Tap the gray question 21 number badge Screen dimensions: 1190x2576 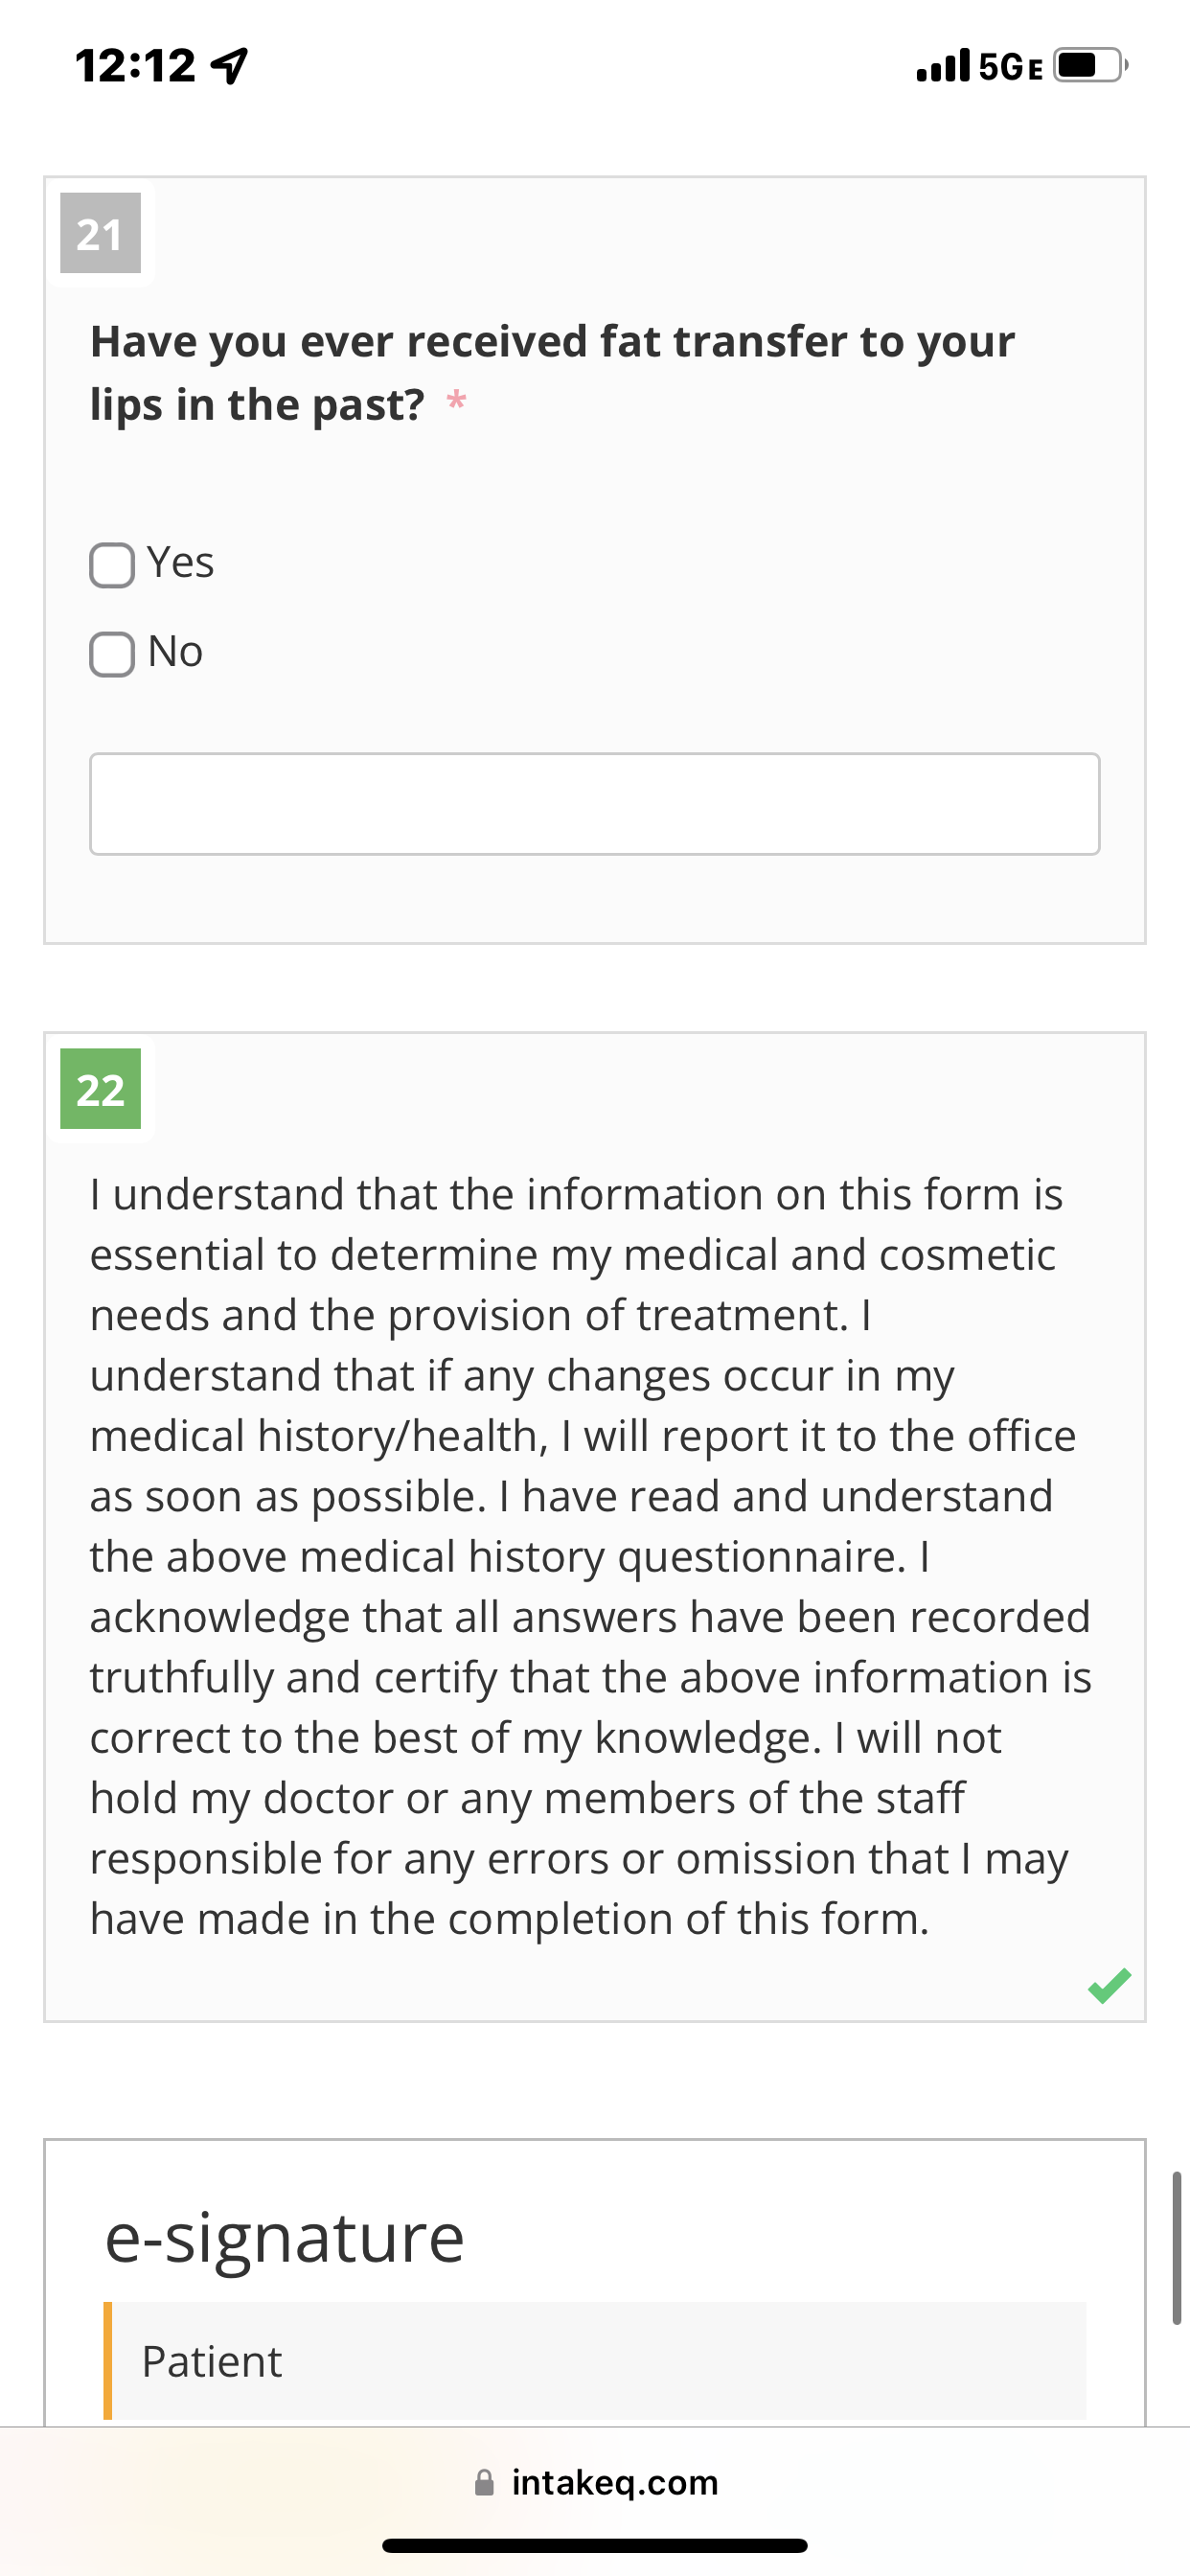pyautogui.click(x=100, y=233)
